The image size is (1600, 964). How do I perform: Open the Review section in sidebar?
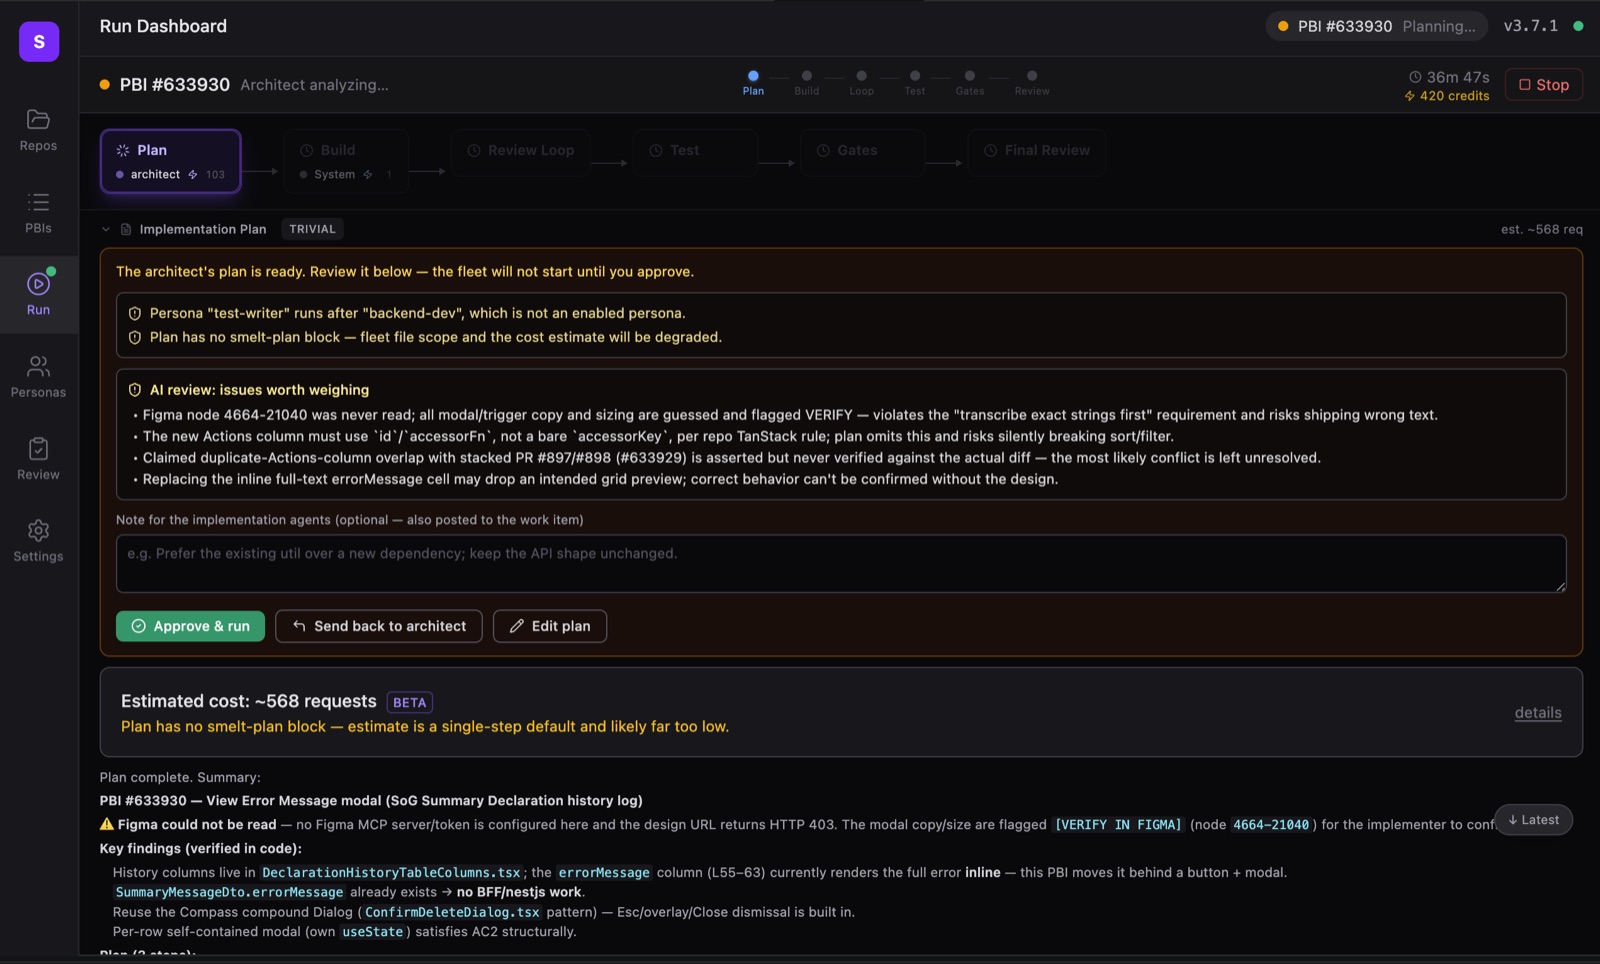(x=38, y=459)
